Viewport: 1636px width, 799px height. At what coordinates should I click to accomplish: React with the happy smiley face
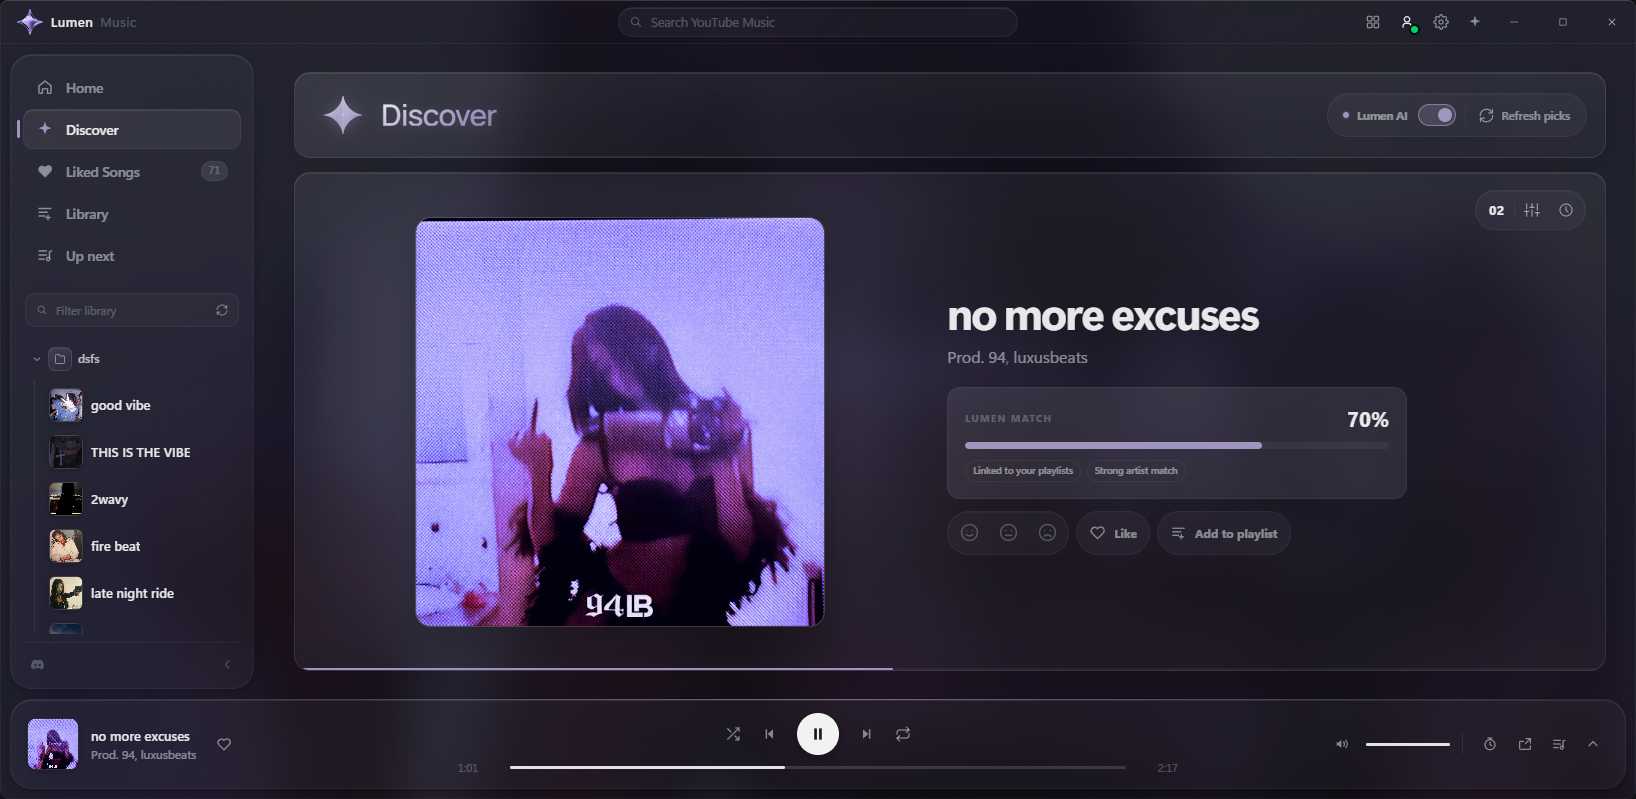point(969,533)
